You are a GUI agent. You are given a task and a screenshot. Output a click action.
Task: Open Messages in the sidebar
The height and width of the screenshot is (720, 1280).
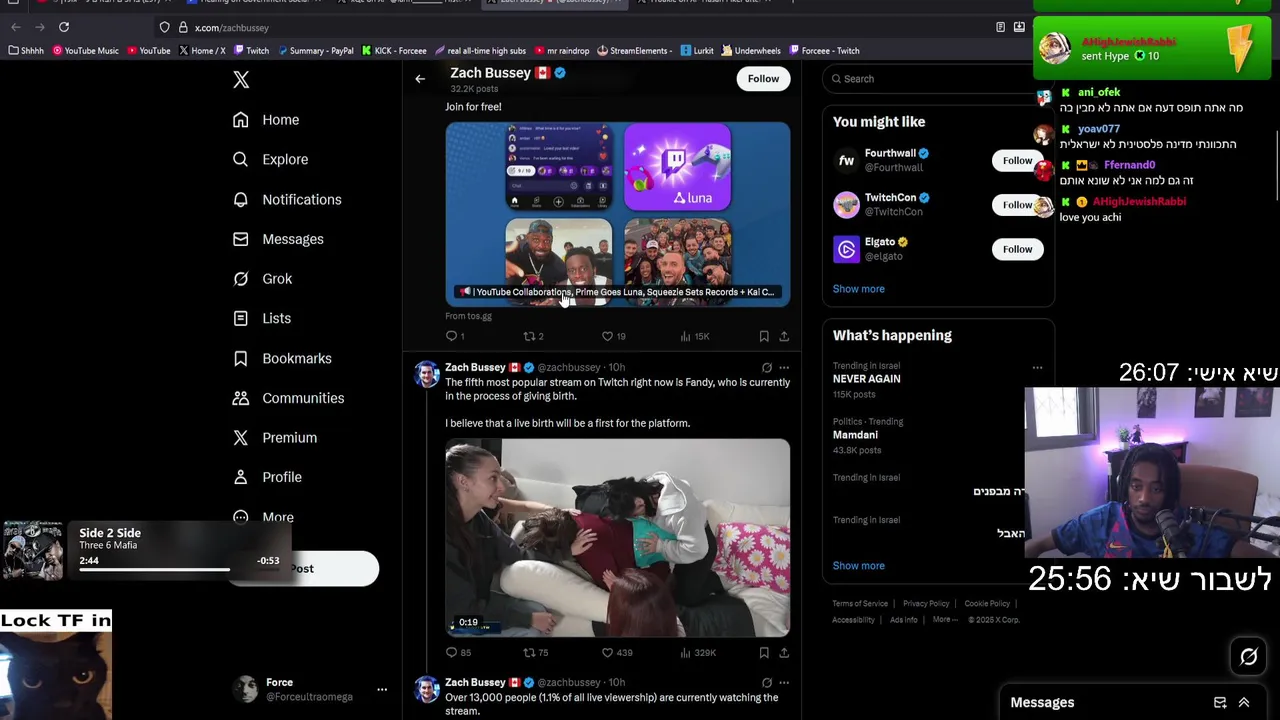[x=278, y=239]
